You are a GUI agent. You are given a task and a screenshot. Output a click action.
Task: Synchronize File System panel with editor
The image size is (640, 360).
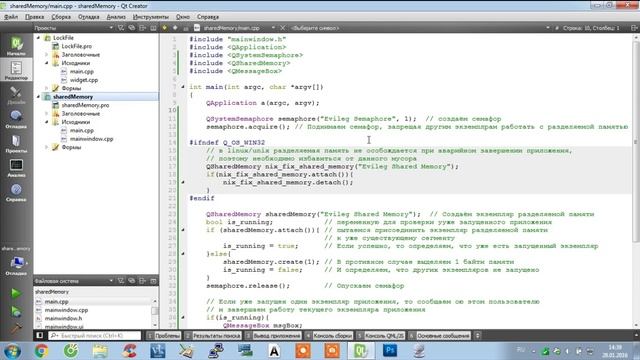(x=131, y=281)
